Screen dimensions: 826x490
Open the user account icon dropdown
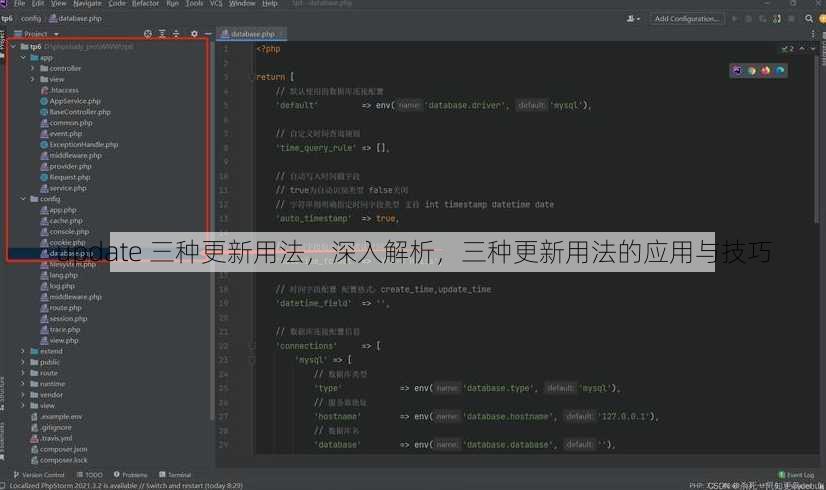(633, 18)
